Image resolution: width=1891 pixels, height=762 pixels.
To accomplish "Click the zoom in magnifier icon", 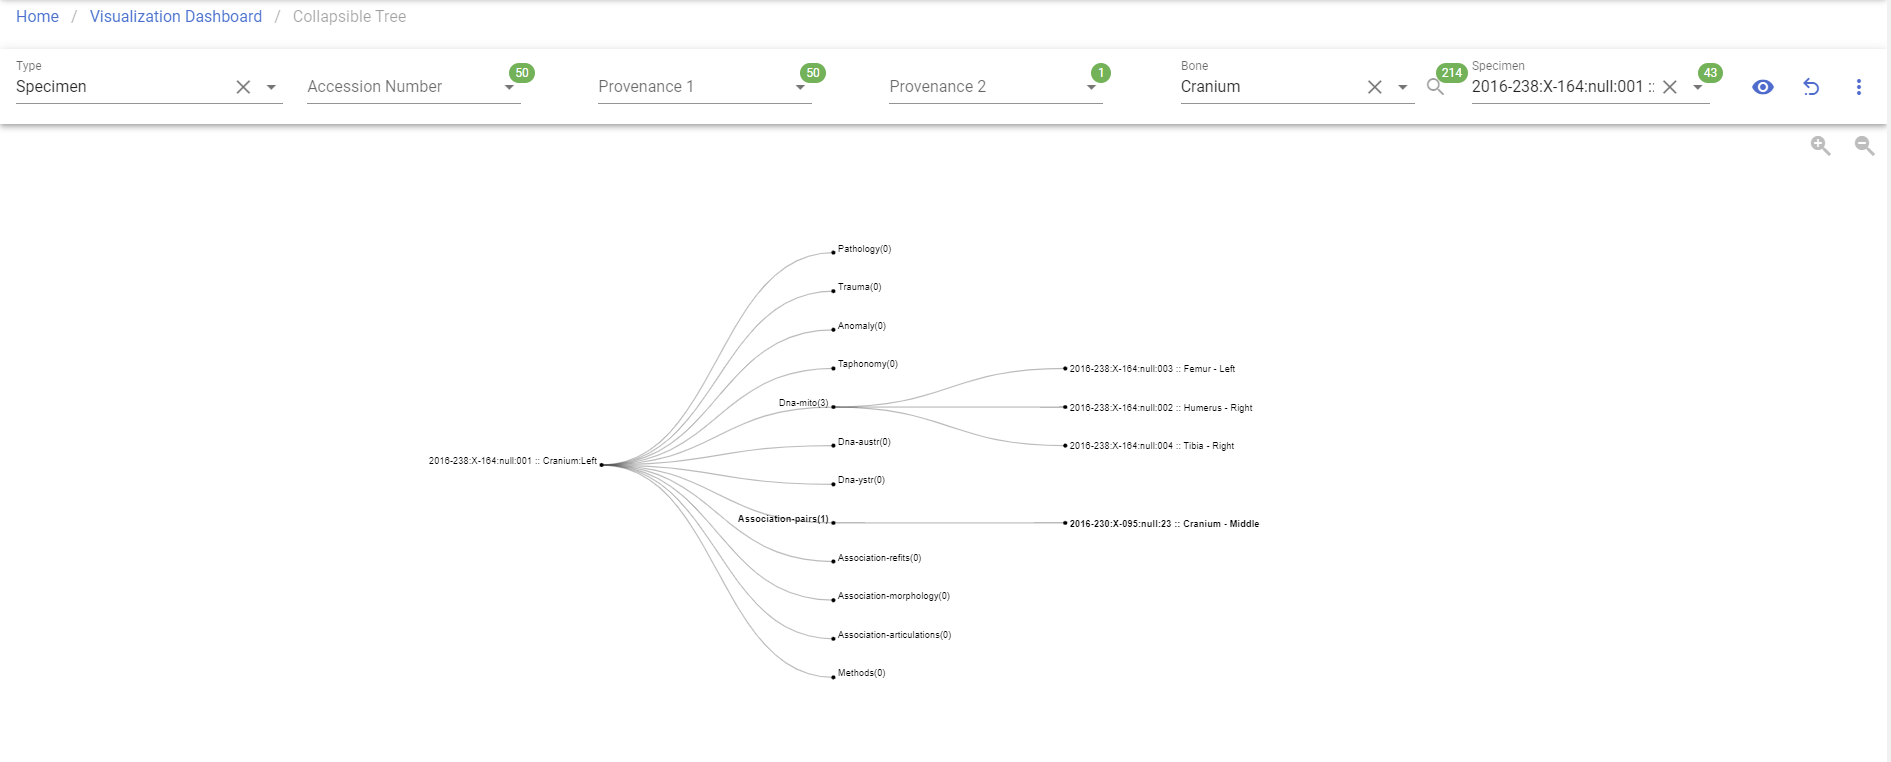I will point(1821,146).
